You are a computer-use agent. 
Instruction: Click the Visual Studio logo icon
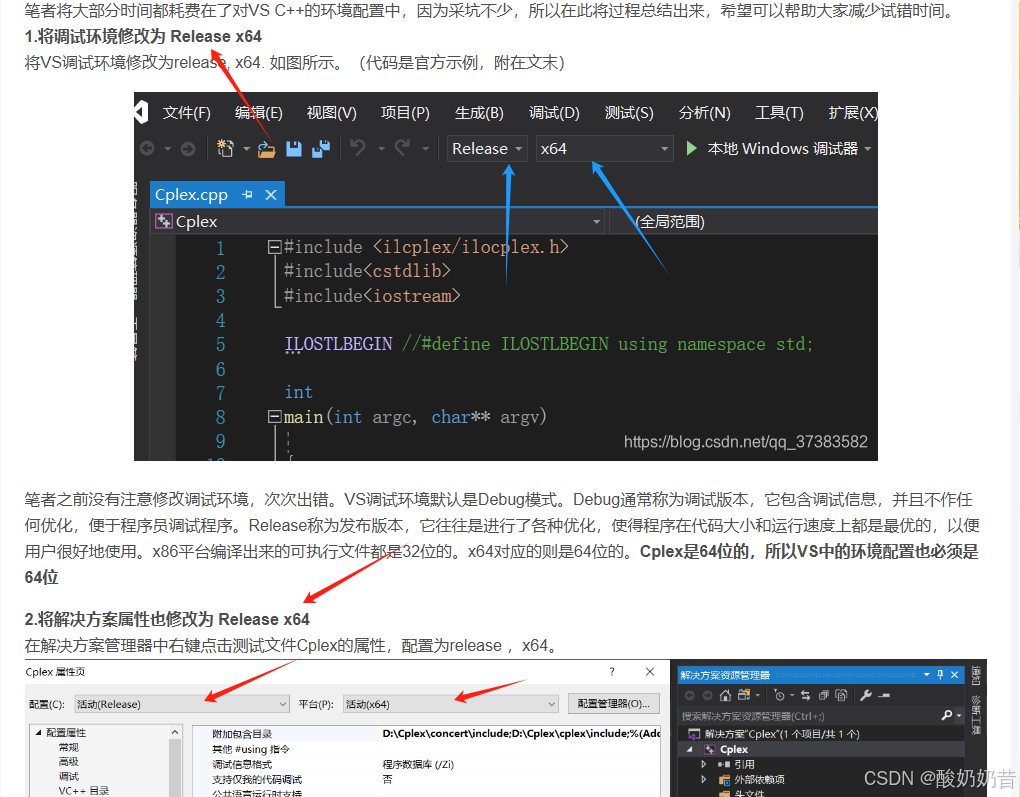[142, 112]
